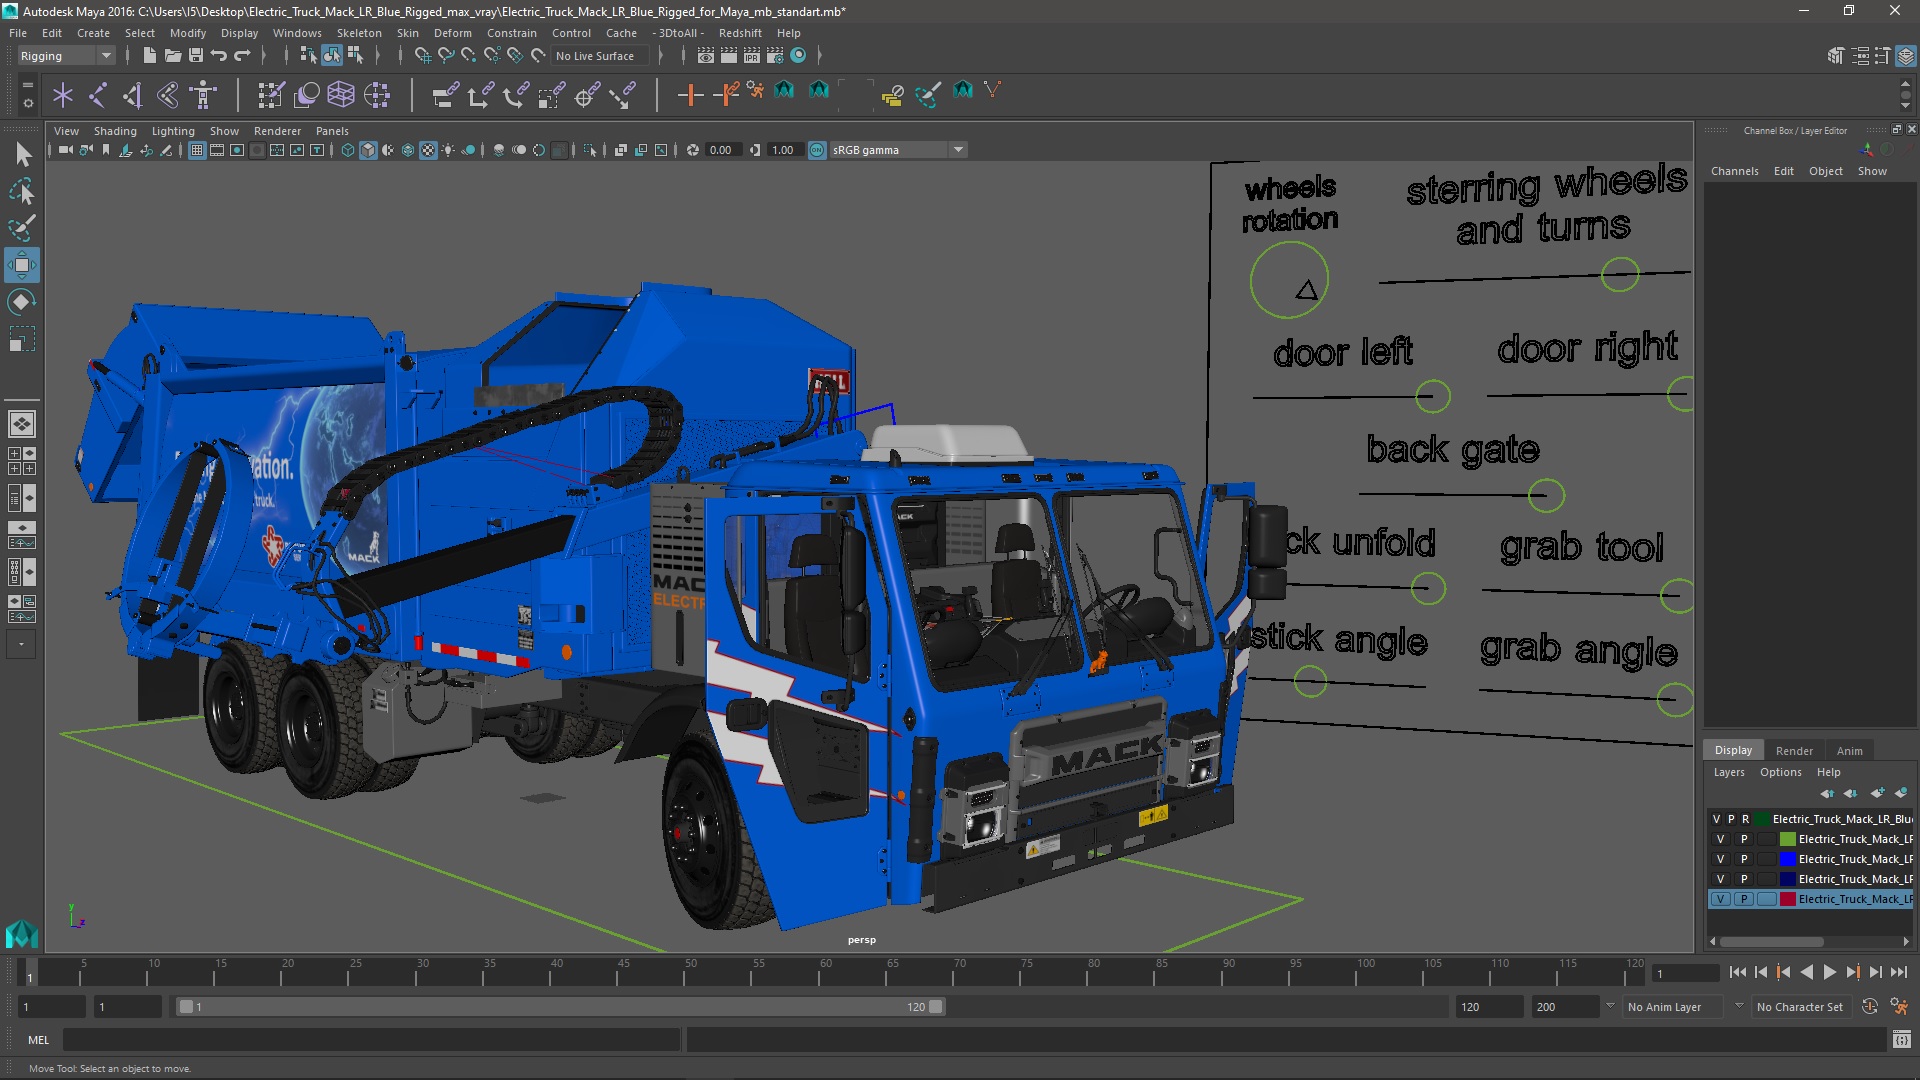Viewport: 1920px width, 1080px height.
Task: Click the Maya logo icon bottom-left
Action: pos(21,934)
